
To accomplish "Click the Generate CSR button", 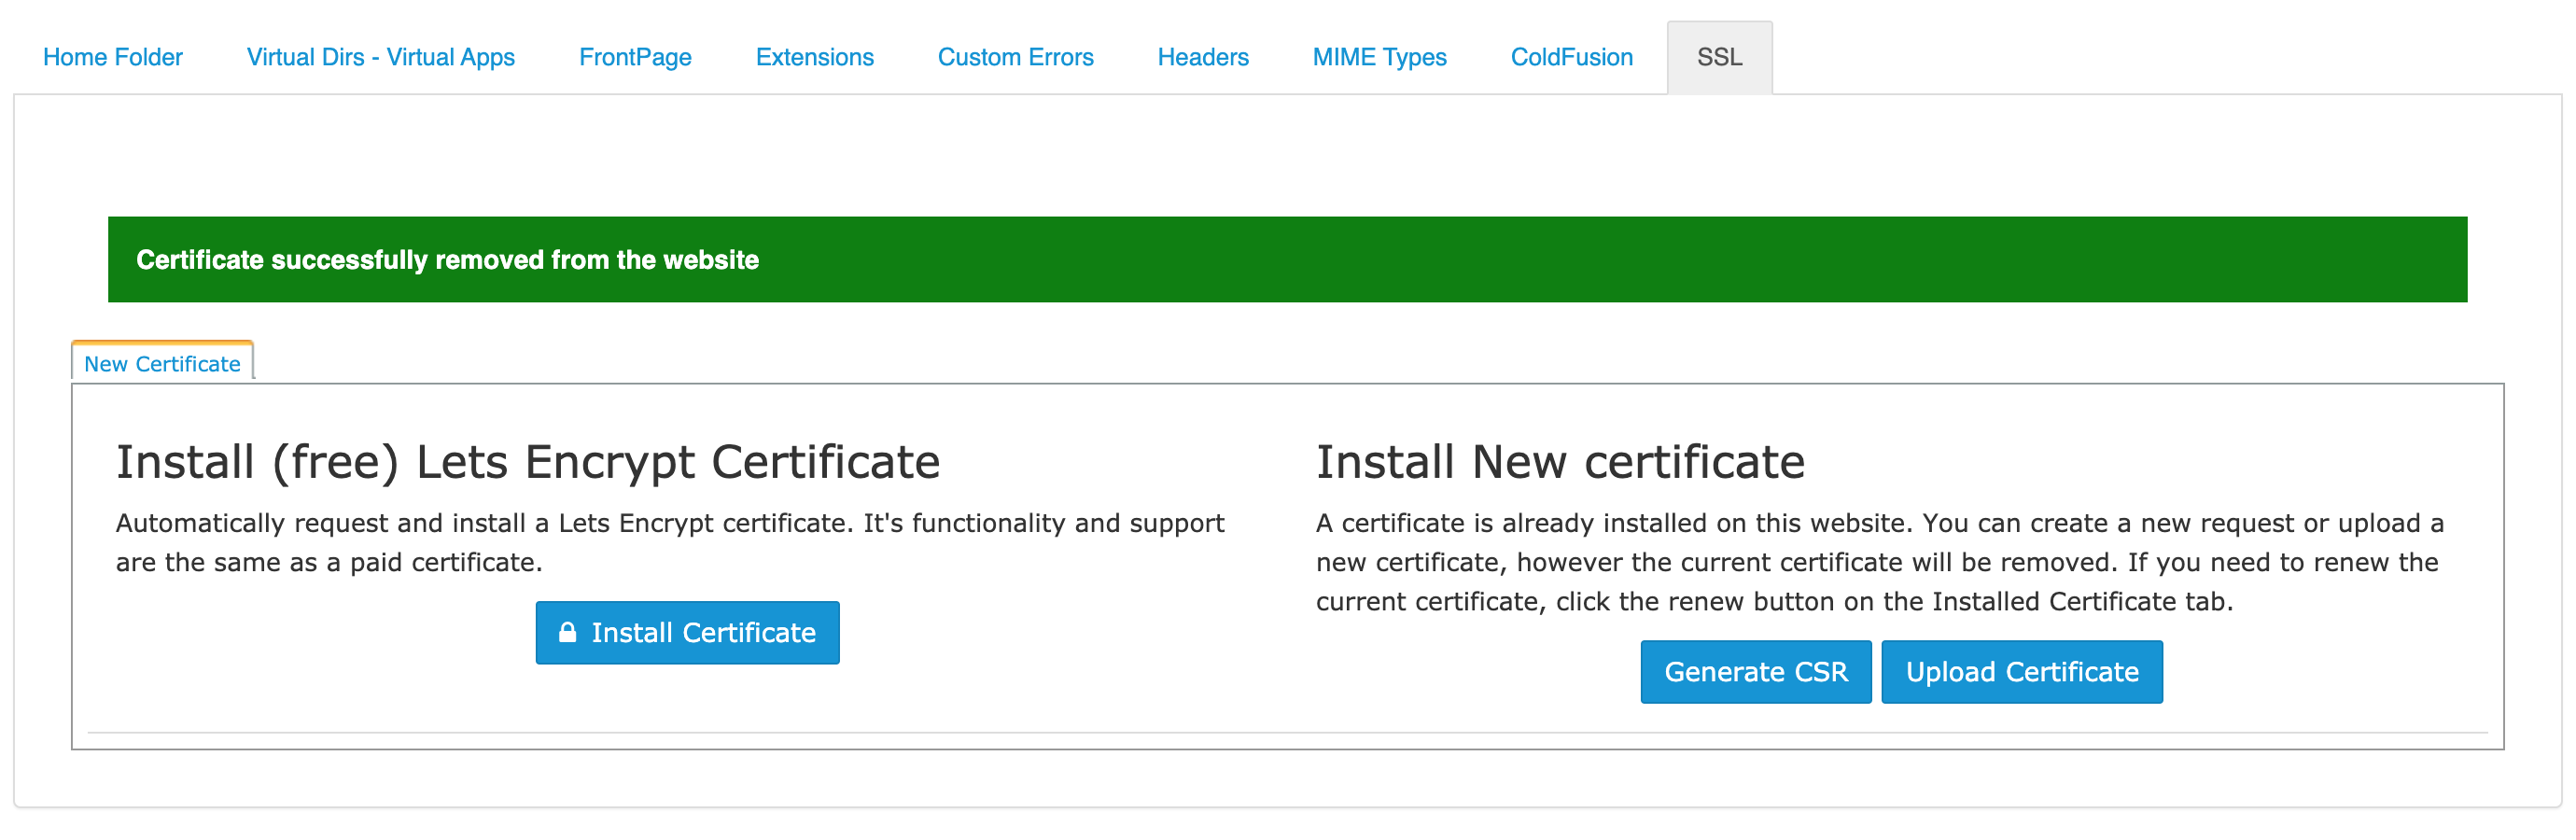I will [1755, 672].
